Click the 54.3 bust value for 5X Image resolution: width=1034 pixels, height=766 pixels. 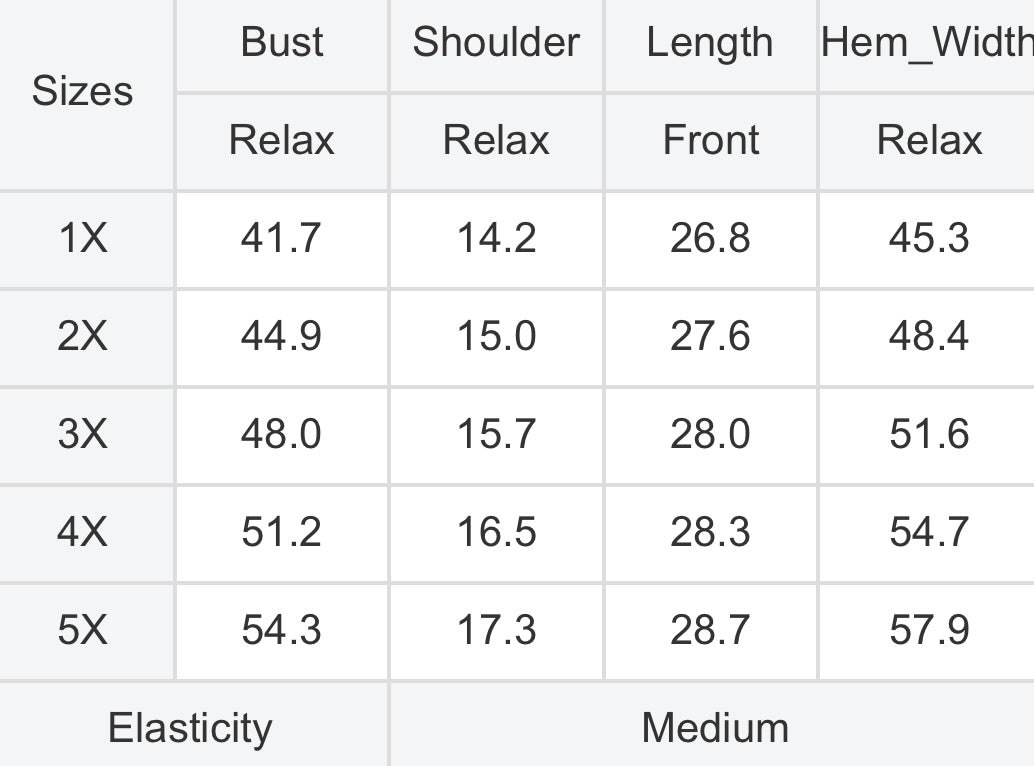click(282, 632)
